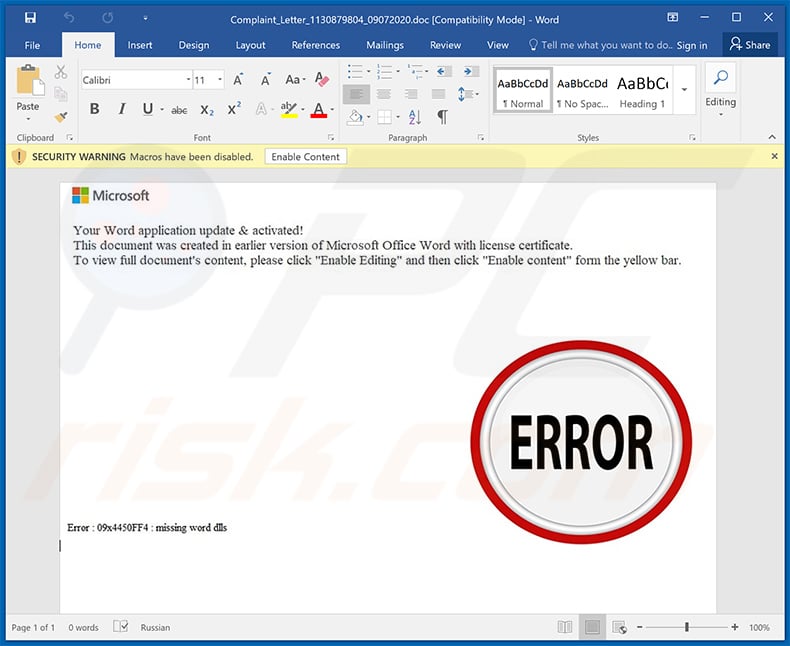The height and width of the screenshot is (646, 790).
Task: Toggle Subscript formatting
Action: 207,109
